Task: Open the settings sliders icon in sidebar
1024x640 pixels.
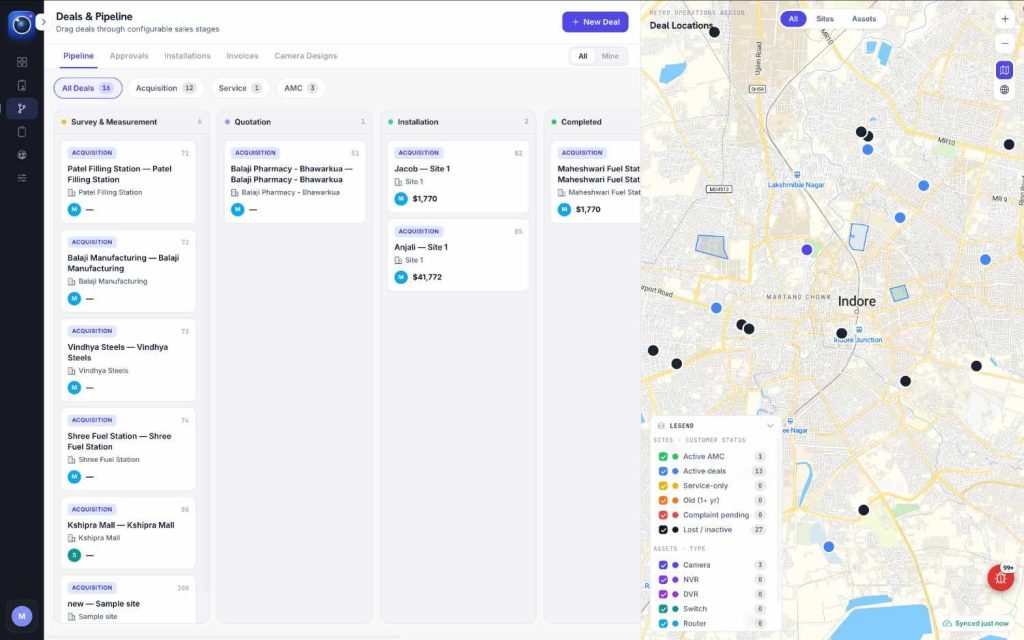Action: click(x=22, y=178)
